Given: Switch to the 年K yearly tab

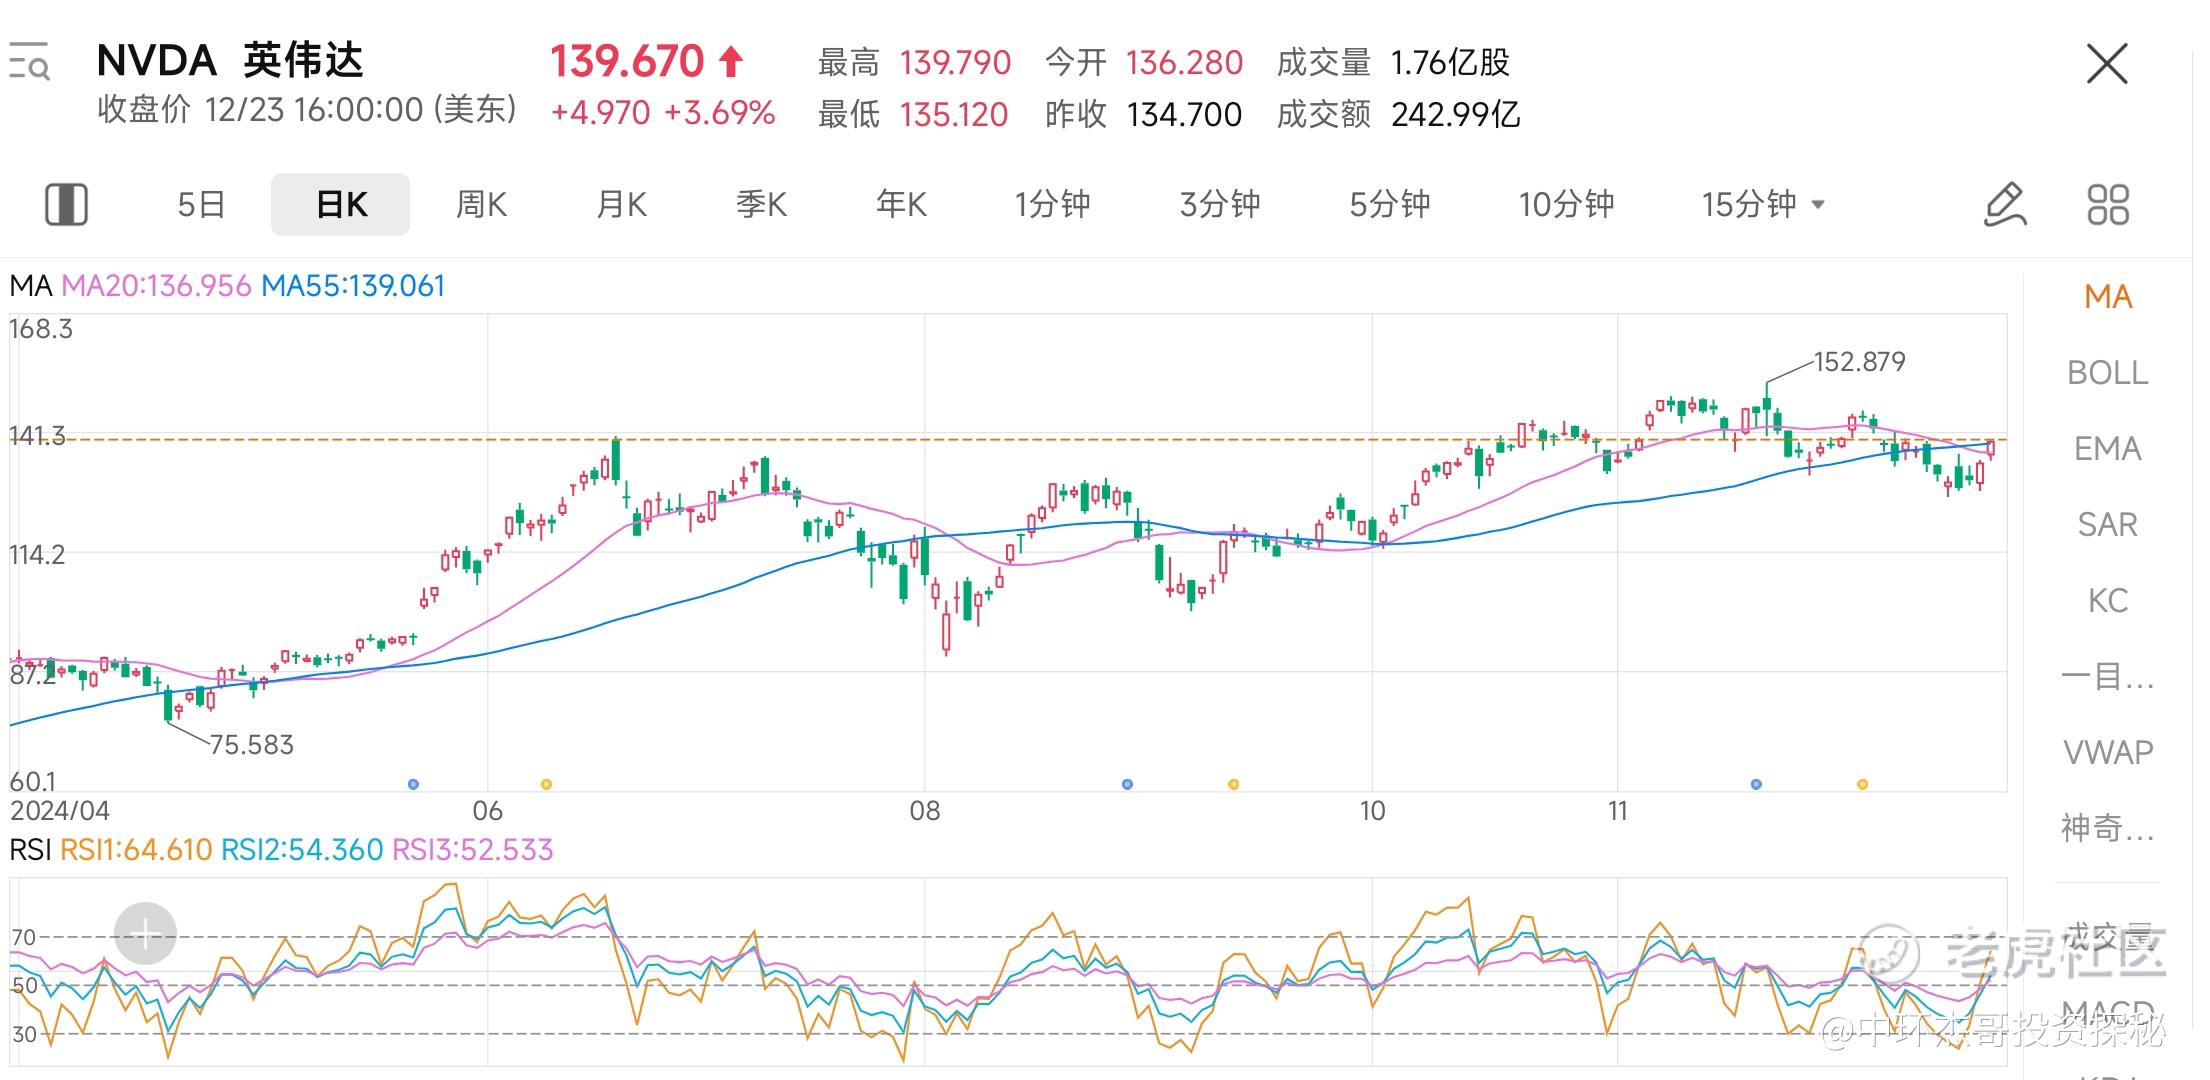Looking at the screenshot, I should [901, 204].
